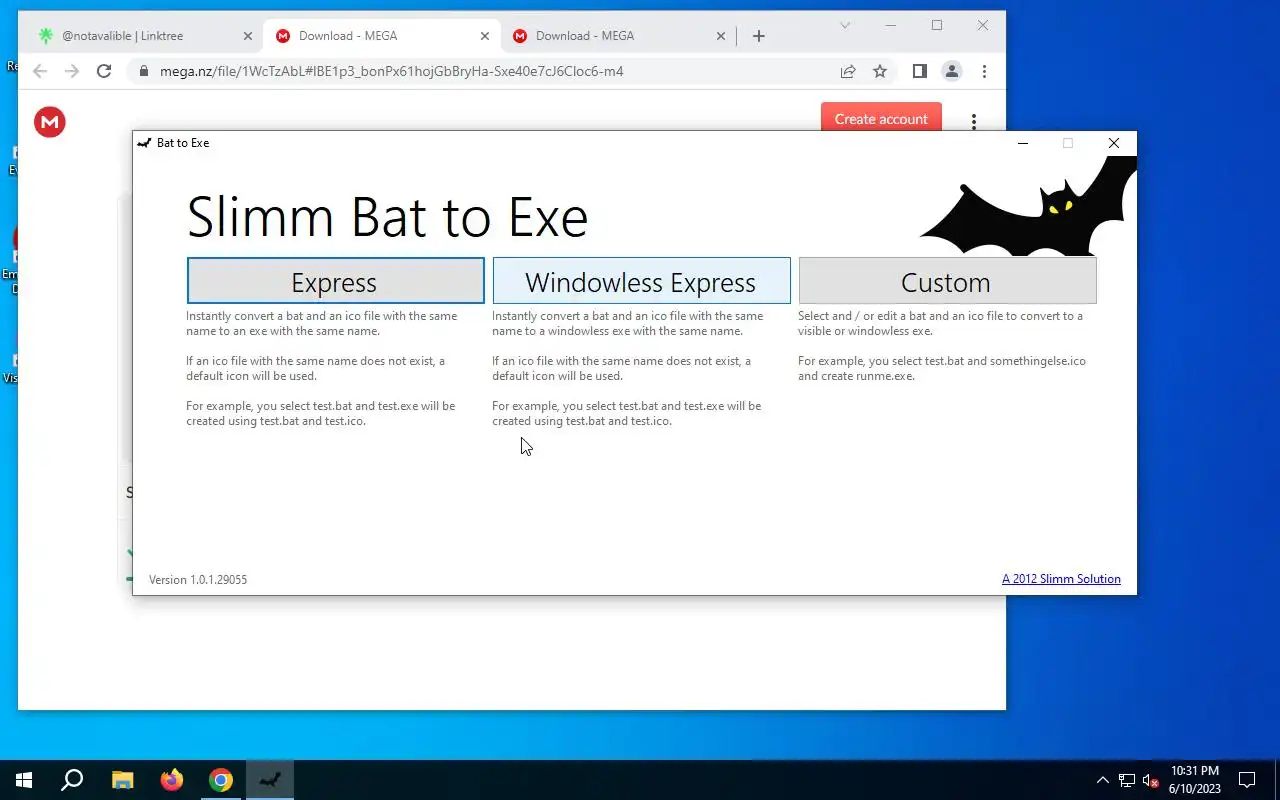1280x800 pixels.
Task: Toggle Chrome side panel icon
Action: tap(920, 71)
